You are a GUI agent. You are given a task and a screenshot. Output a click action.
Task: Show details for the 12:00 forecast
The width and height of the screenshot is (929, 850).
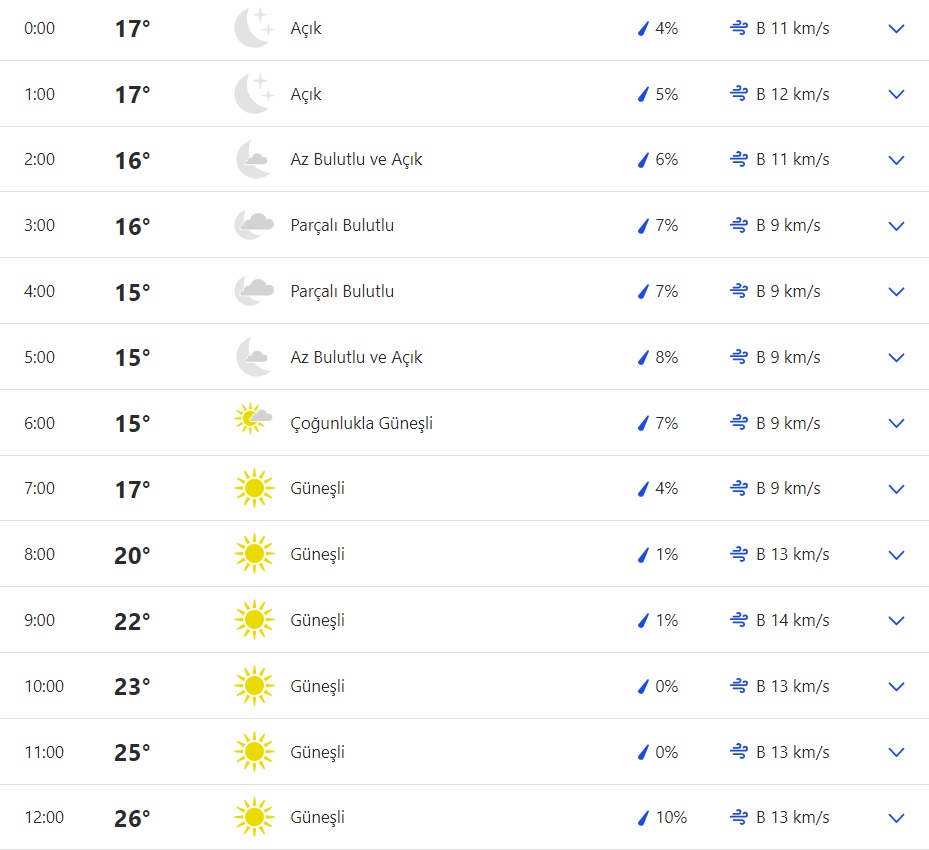[x=896, y=818]
